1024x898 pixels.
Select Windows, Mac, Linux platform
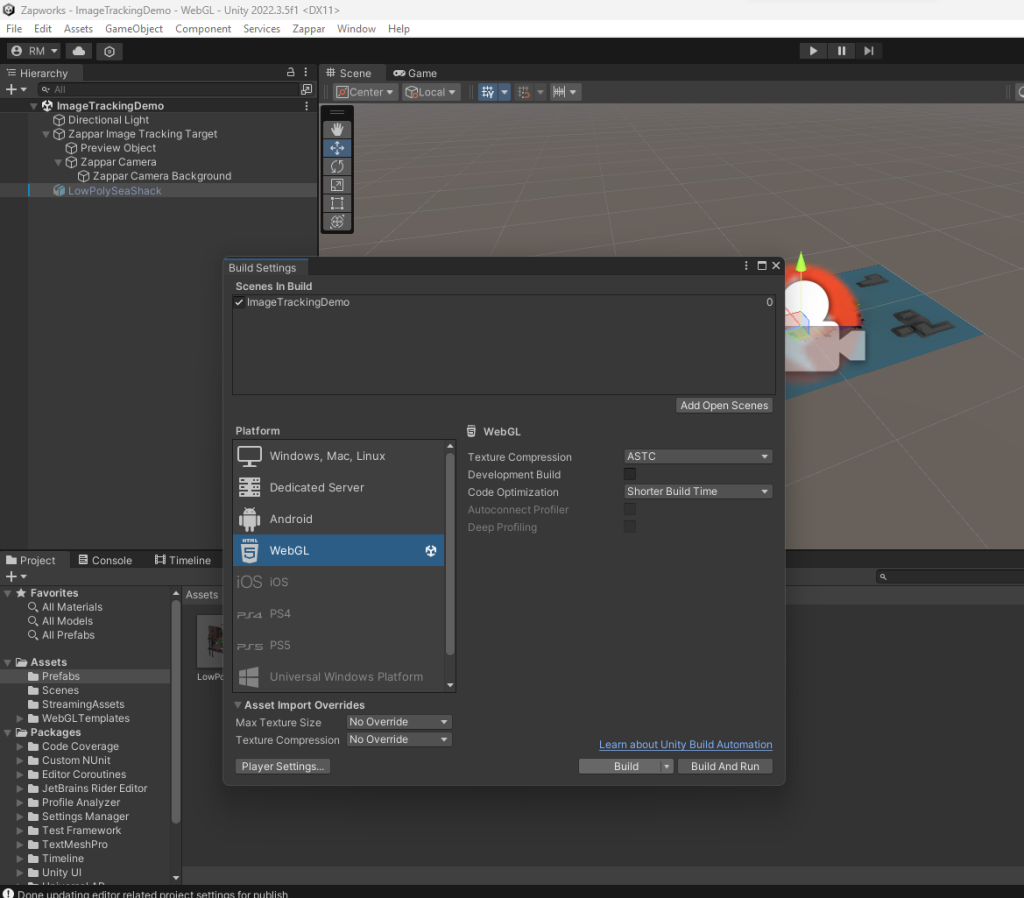[x=338, y=456]
